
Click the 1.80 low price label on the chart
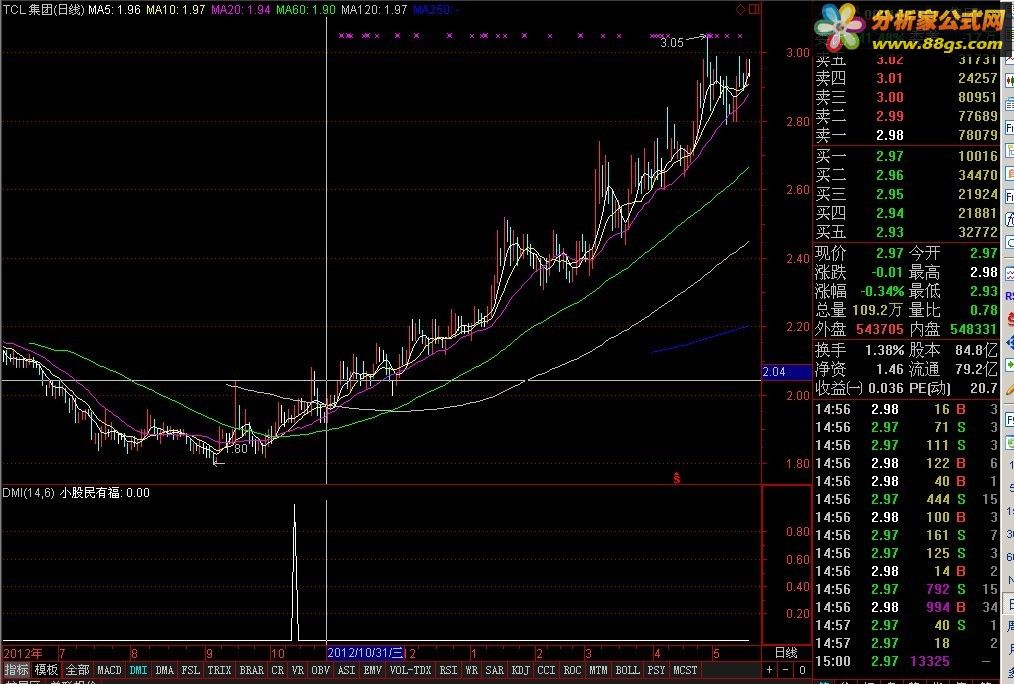[236, 449]
